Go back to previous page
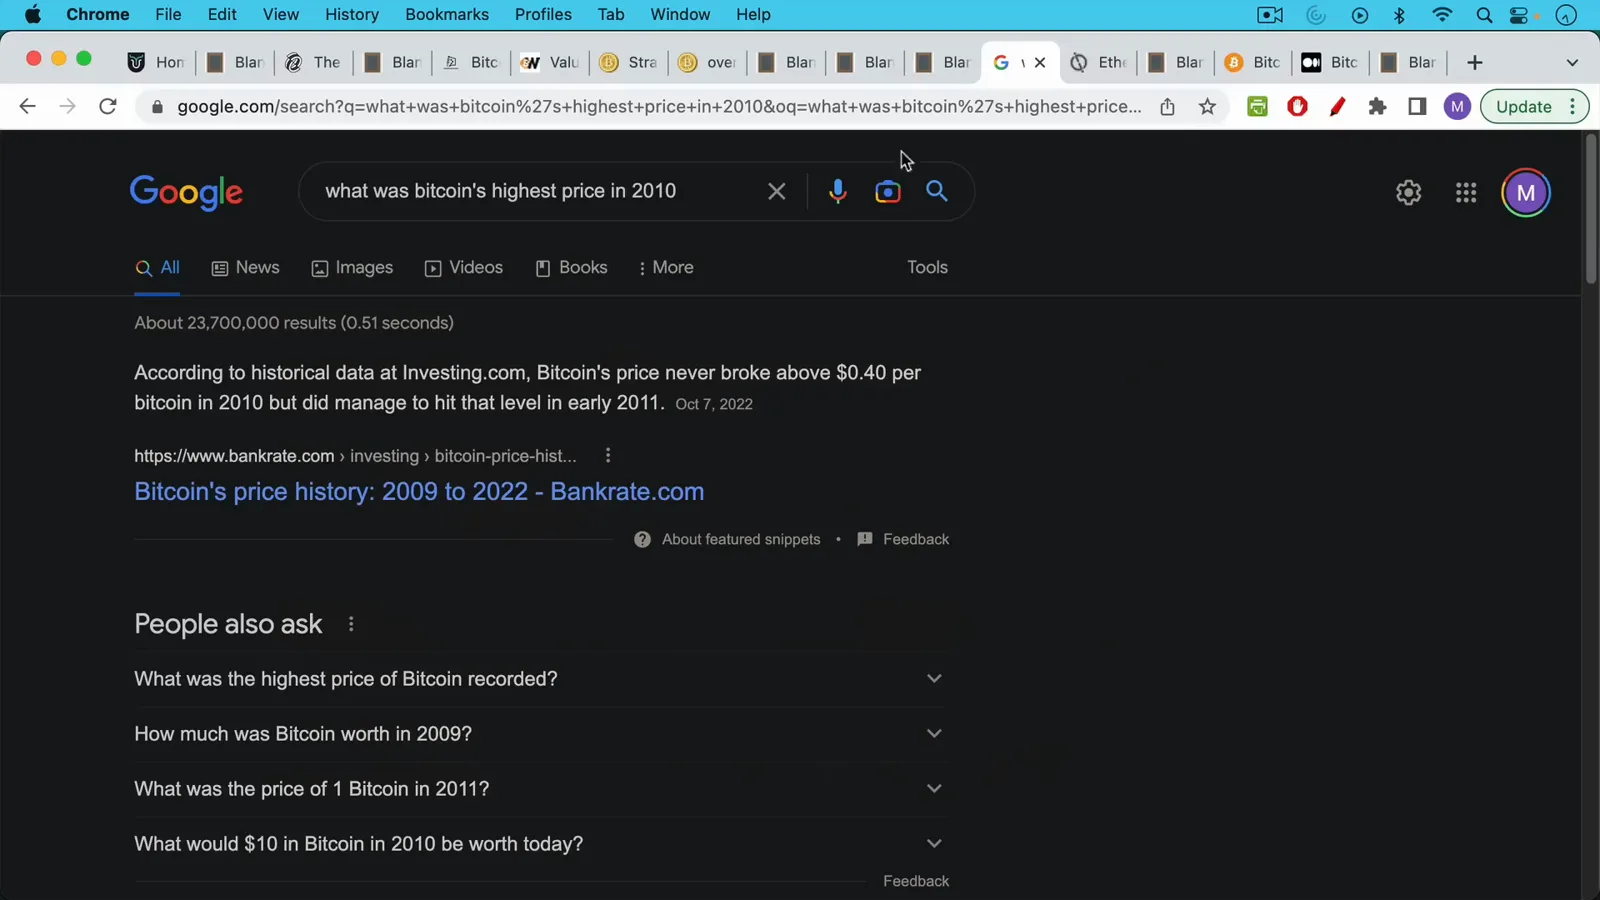This screenshot has height=900, width=1600. (27, 106)
